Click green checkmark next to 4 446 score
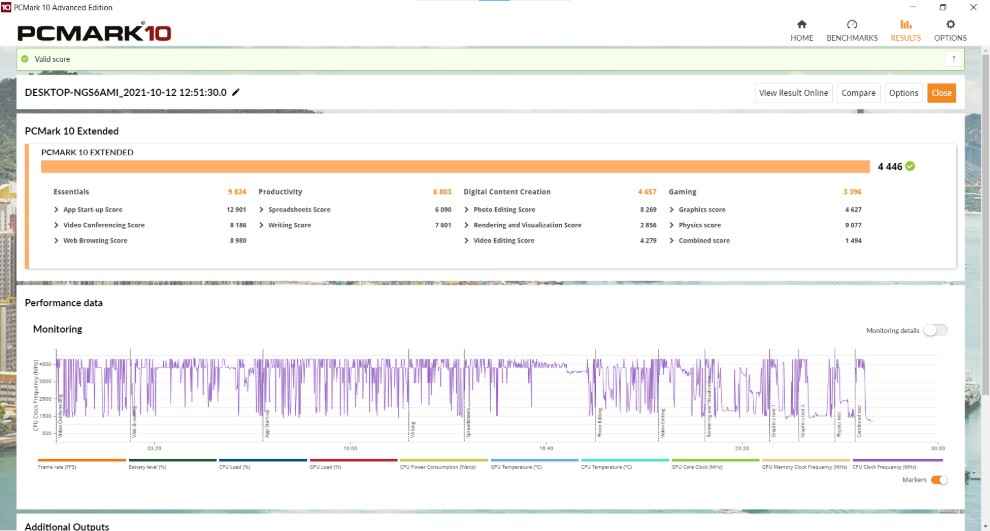Viewport: 990px width, 531px height. [910, 166]
